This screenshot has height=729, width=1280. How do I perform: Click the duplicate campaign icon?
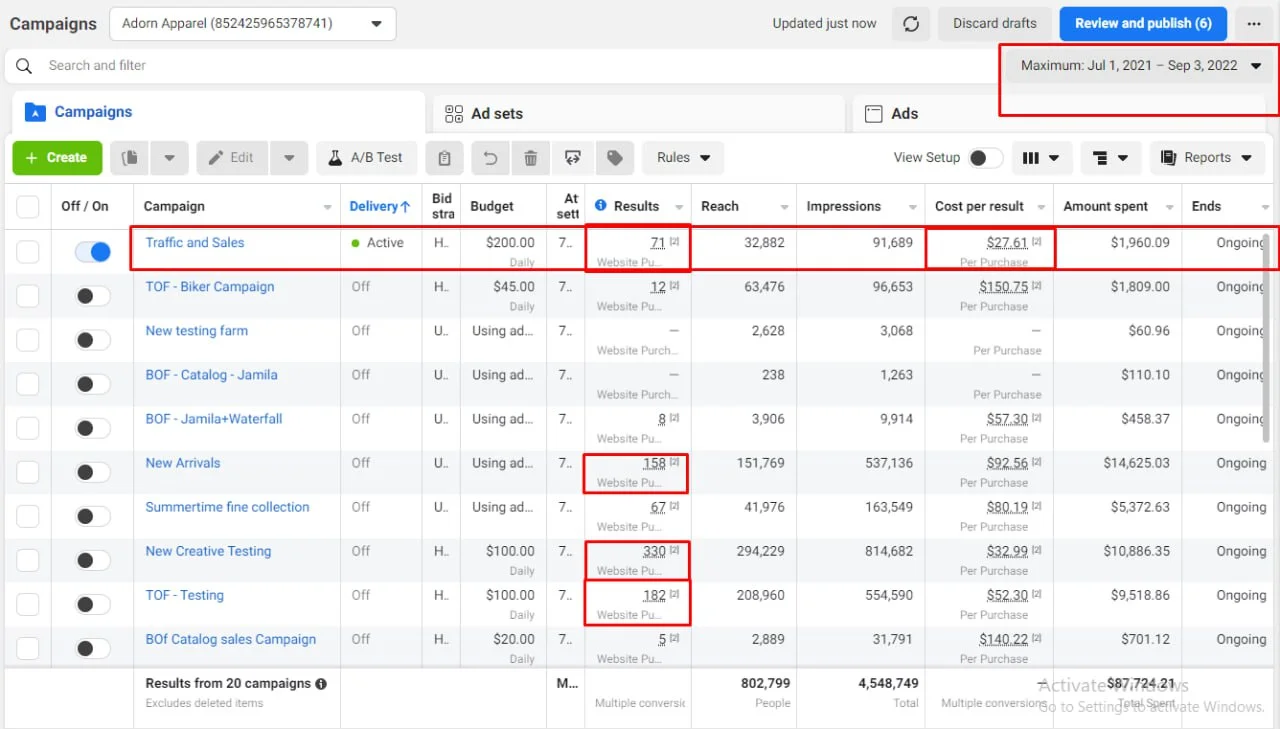129,158
